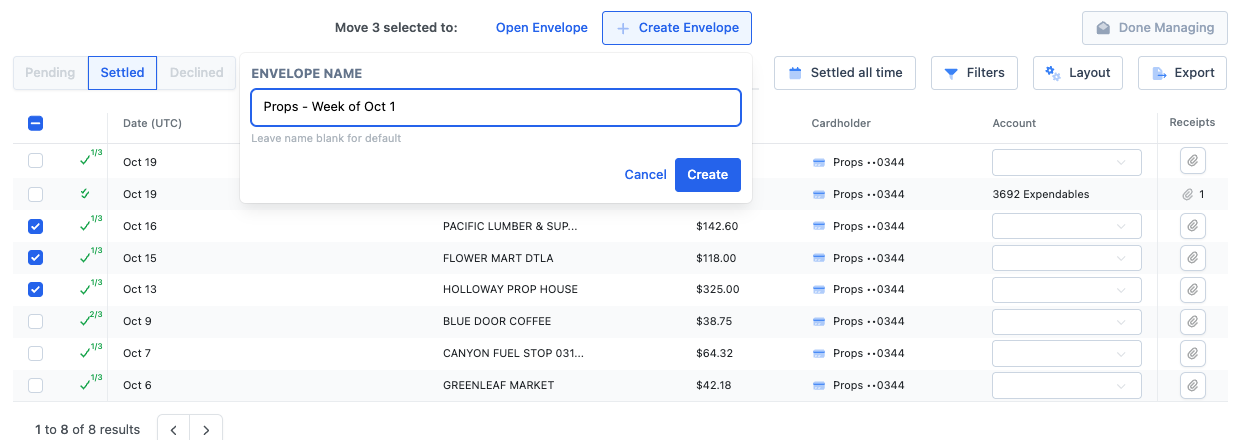Click into the Envelope Name field

496,107
